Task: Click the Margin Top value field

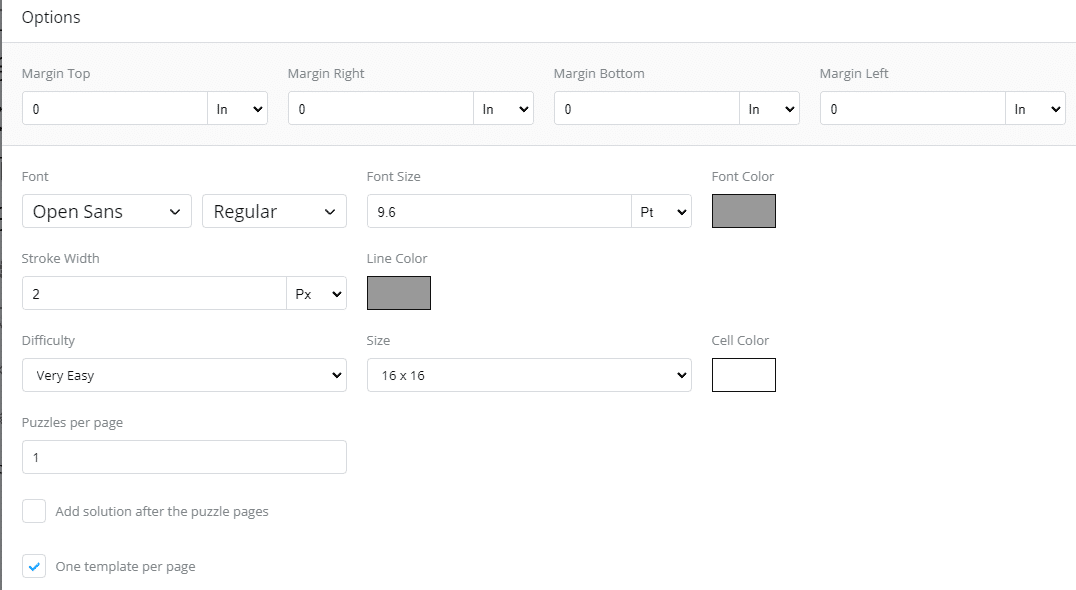Action: (x=115, y=108)
